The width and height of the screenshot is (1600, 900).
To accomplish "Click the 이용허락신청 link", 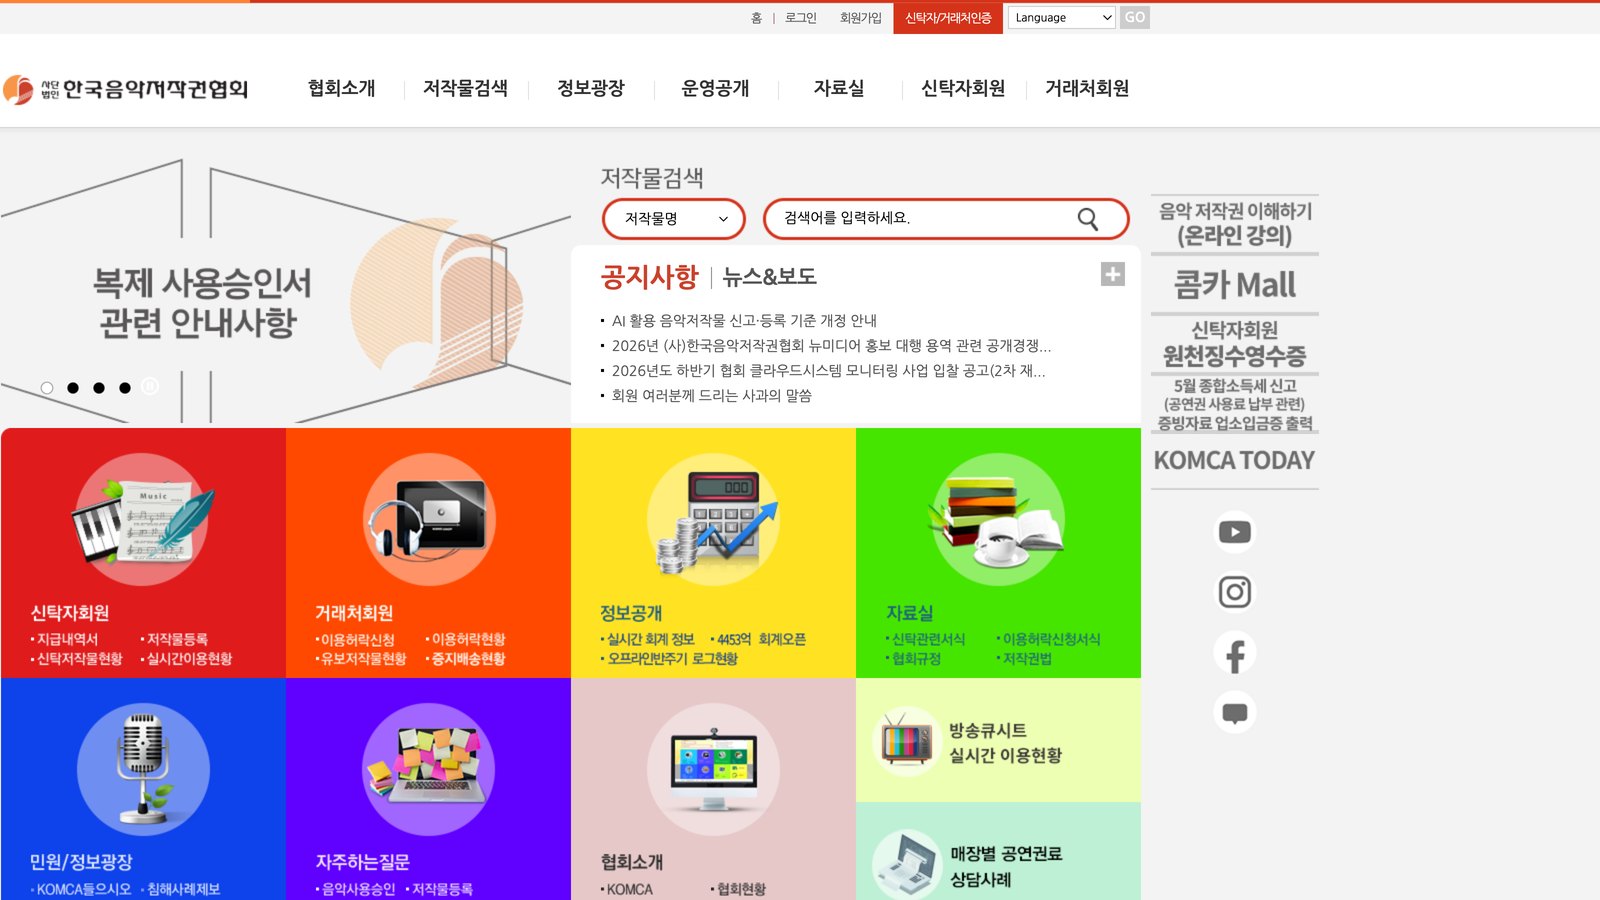I will (x=357, y=639).
